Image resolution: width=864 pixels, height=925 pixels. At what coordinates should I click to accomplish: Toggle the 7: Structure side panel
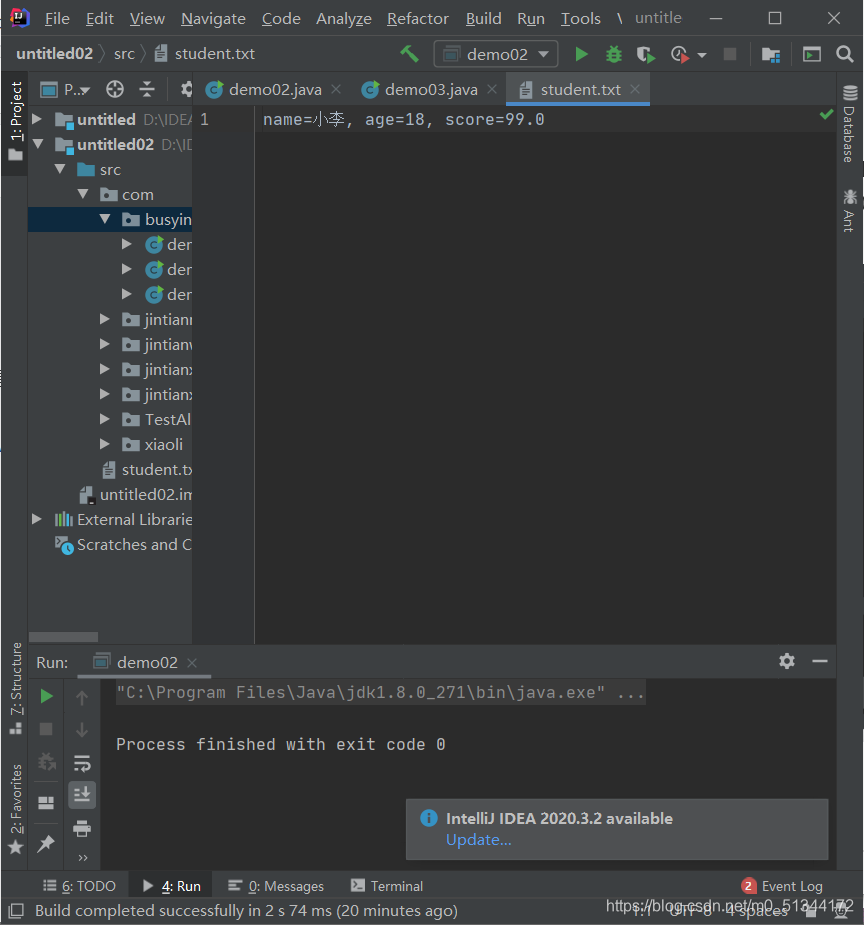tap(16, 688)
